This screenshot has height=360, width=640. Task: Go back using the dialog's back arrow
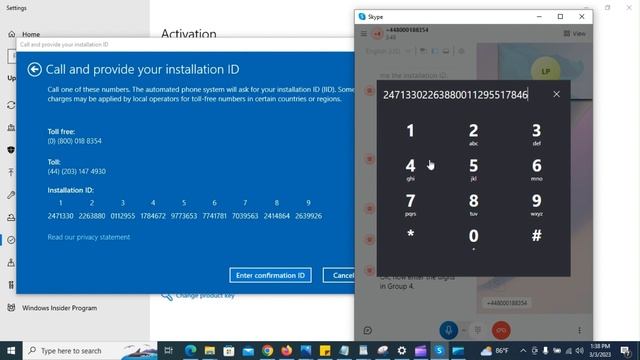[x=35, y=69]
